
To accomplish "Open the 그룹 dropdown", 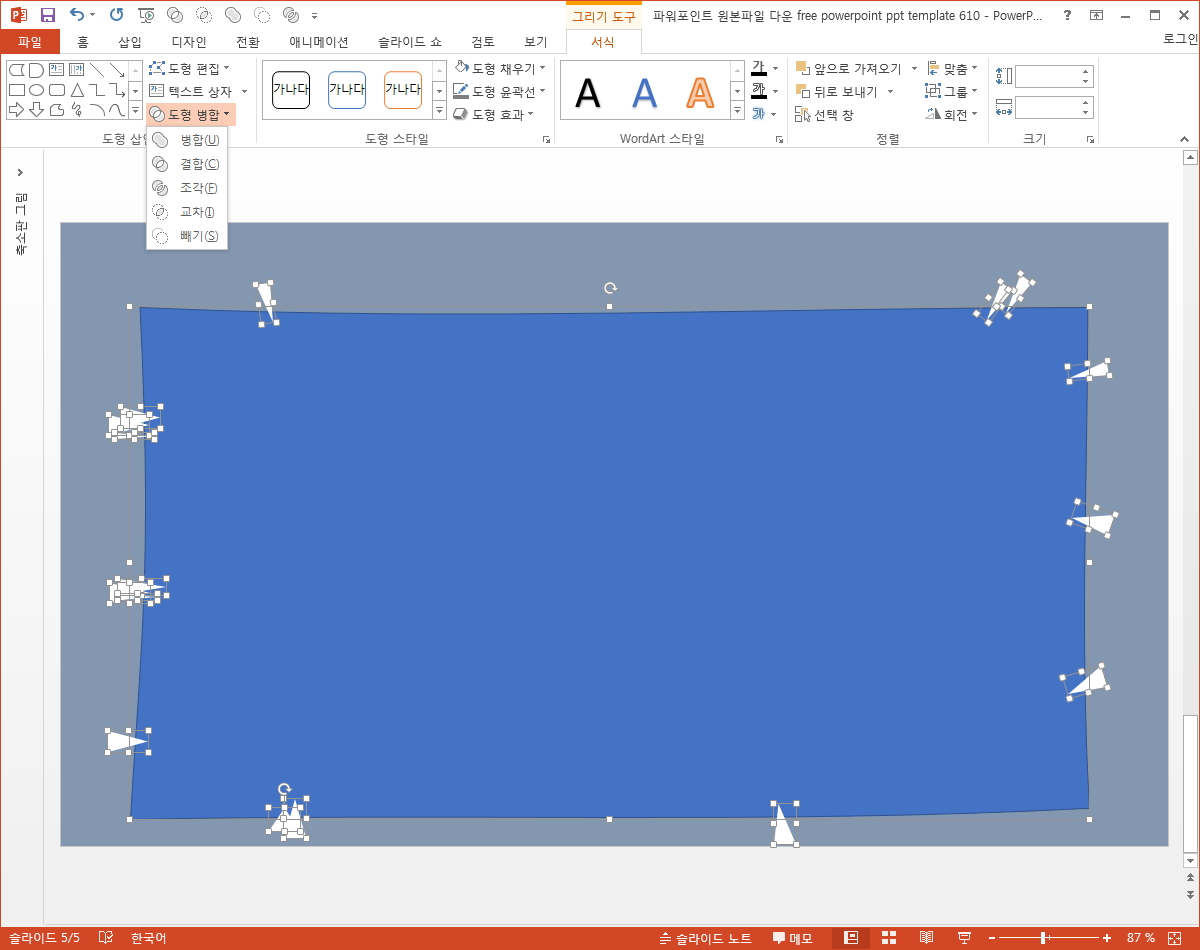I will click(952, 91).
